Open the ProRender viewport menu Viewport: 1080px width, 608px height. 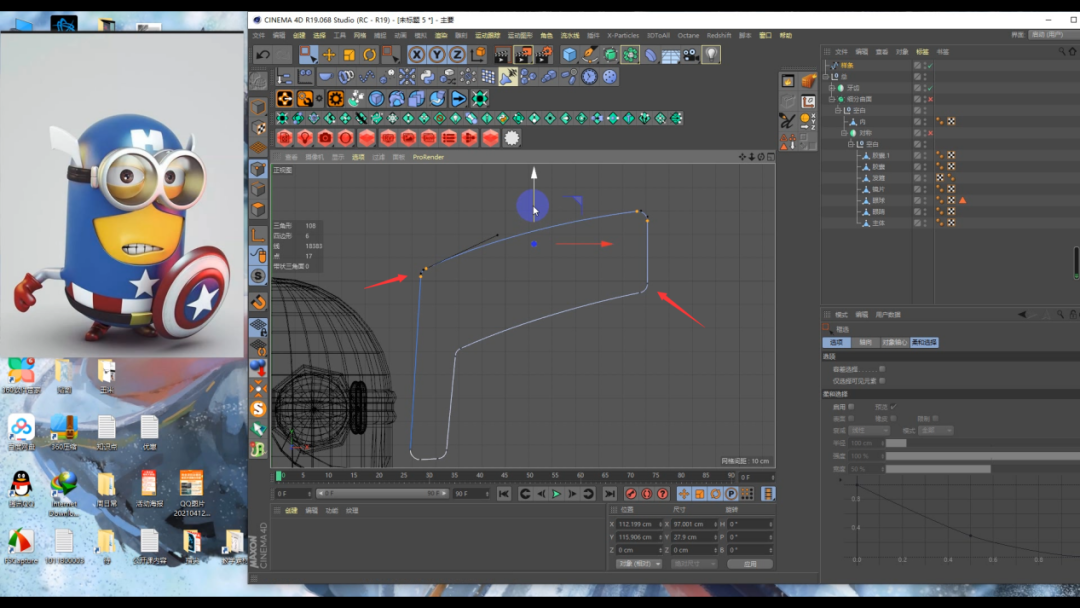click(x=428, y=157)
